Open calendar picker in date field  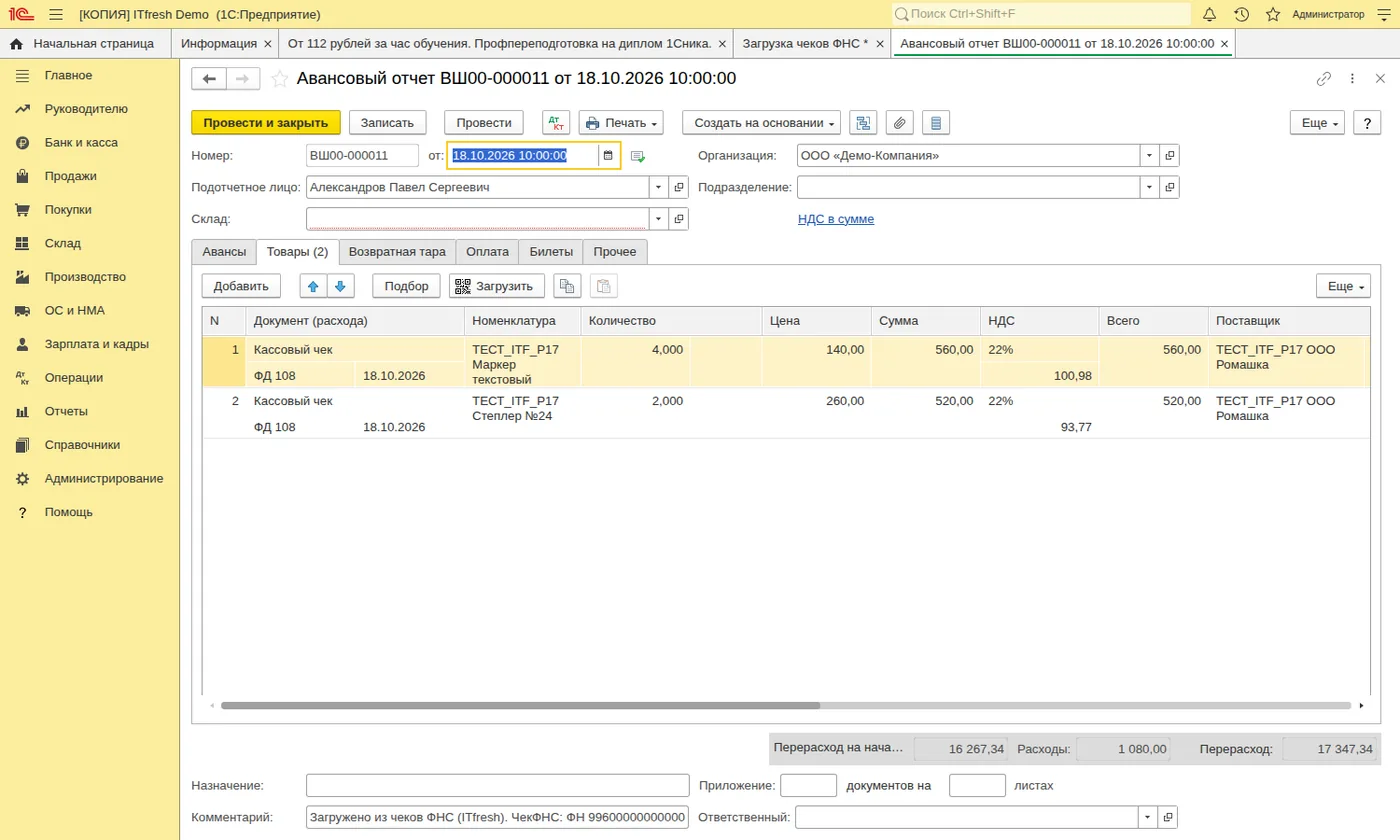pos(608,155)
